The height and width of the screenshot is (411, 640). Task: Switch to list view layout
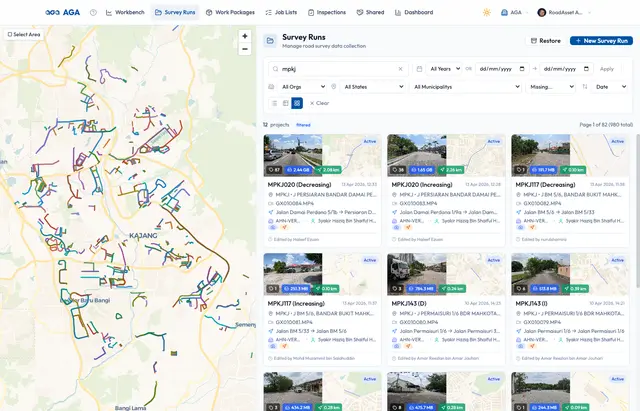pos(274,103)
